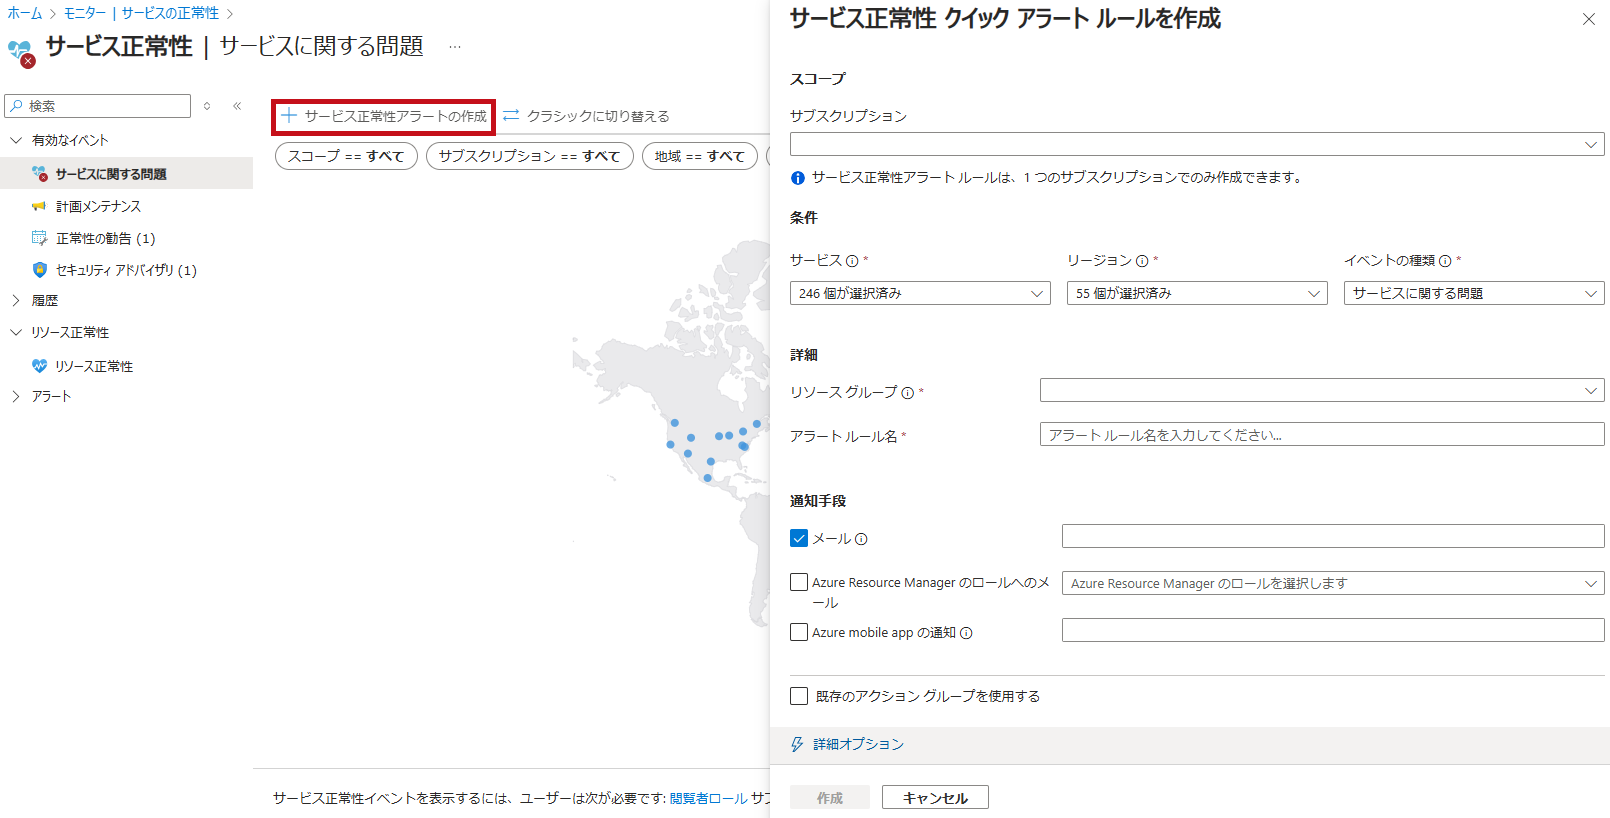Click the 作成 button

tap(830, 797)
